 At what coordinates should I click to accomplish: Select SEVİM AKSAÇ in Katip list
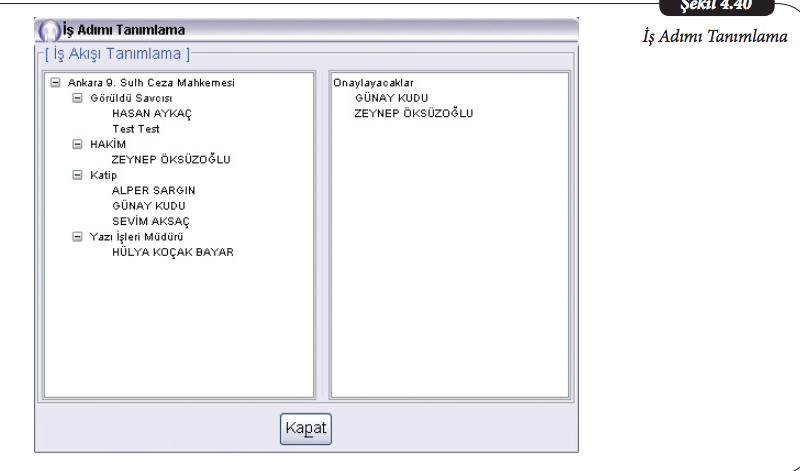tap(150, 221)
